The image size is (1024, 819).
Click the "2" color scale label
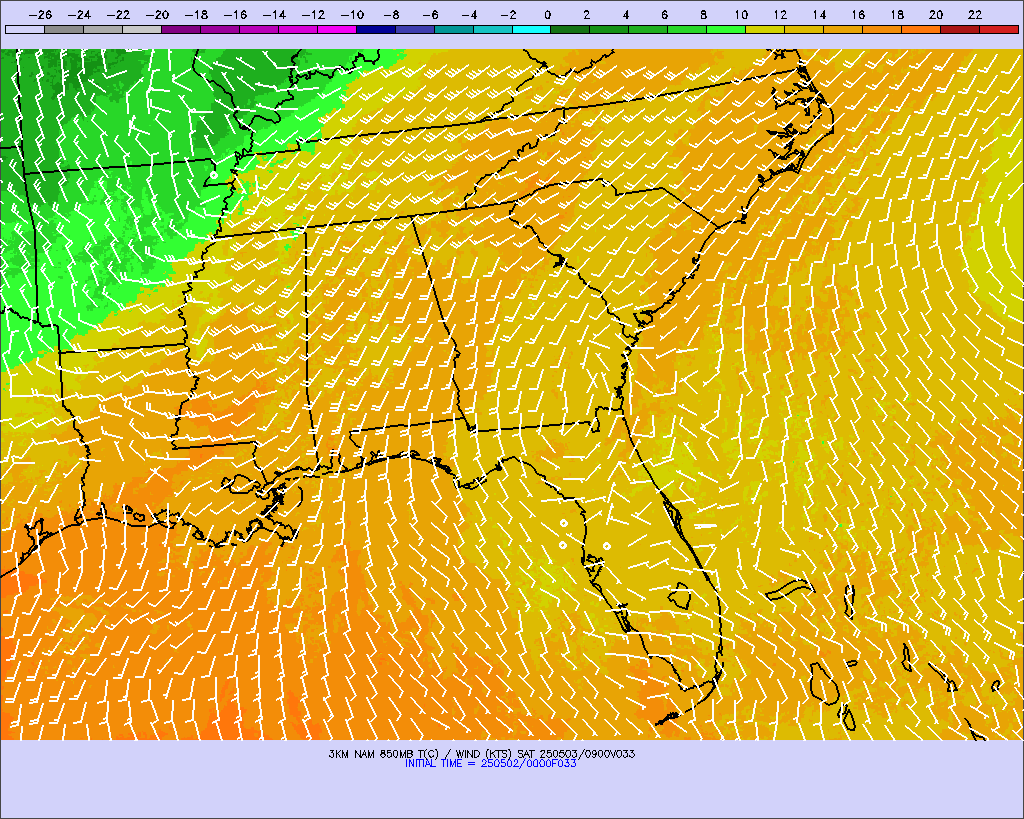586,14
